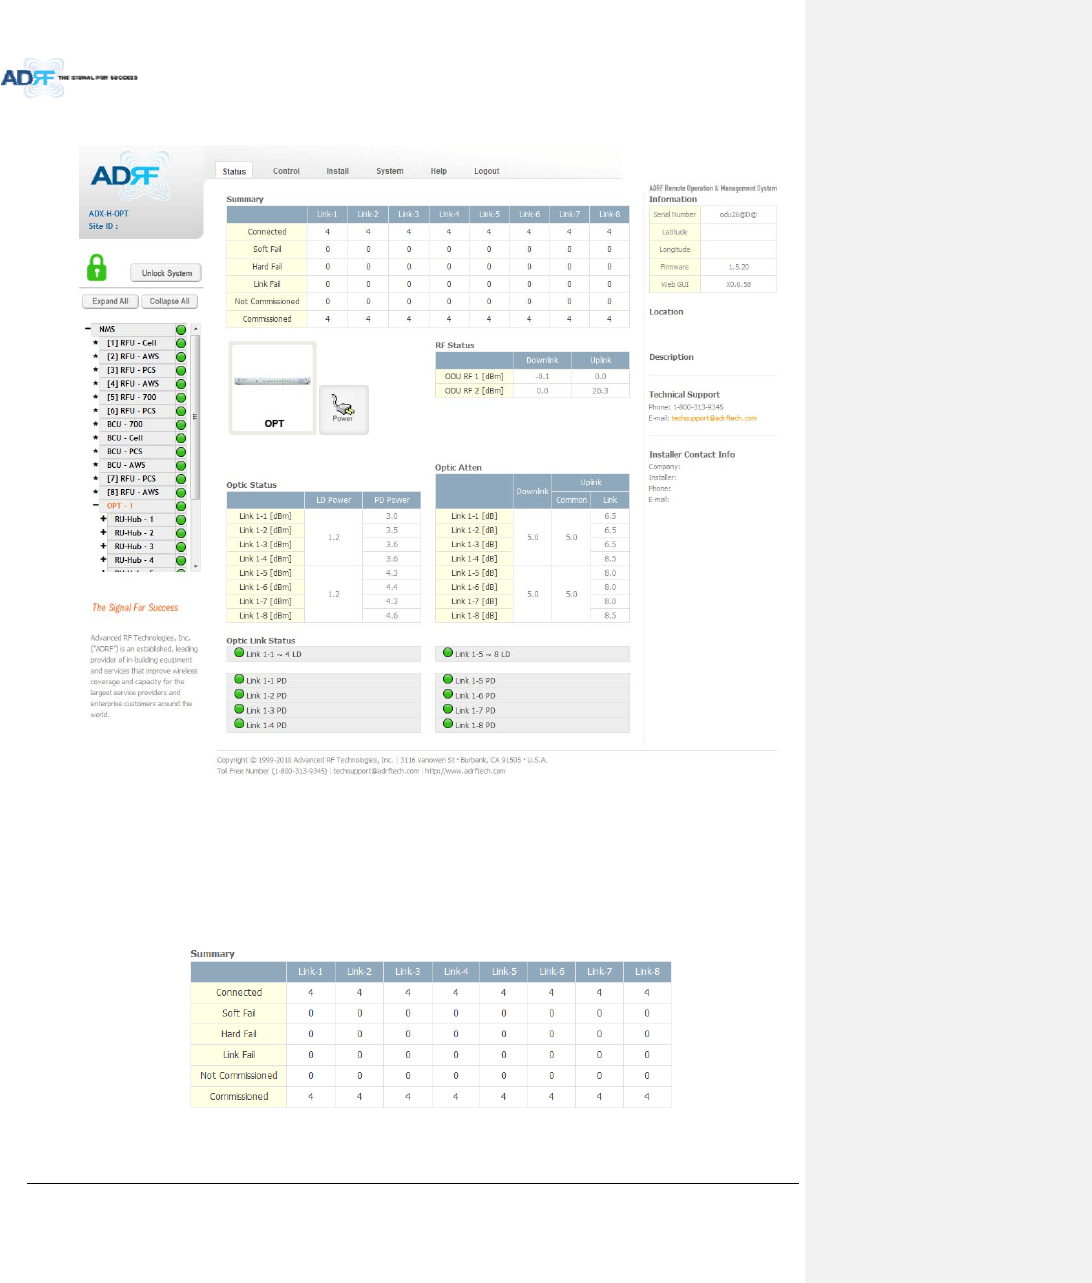Click the PD Power column header
Screen dimensions: 1092x1283
pos(392,500)
